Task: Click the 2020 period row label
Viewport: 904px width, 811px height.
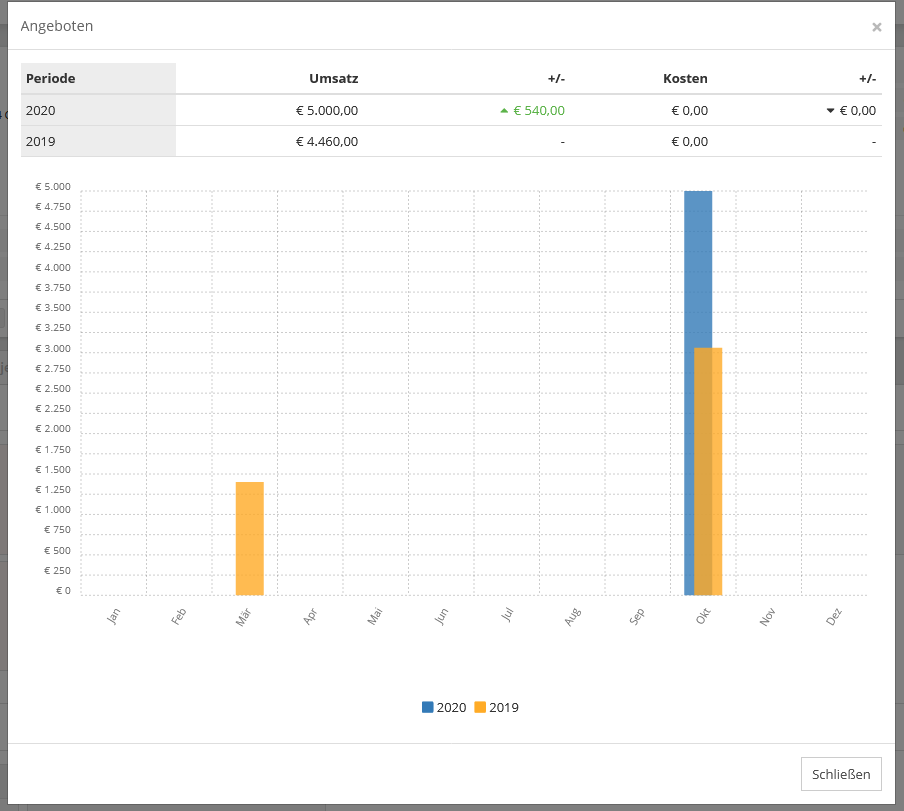Action: [40, 111]
